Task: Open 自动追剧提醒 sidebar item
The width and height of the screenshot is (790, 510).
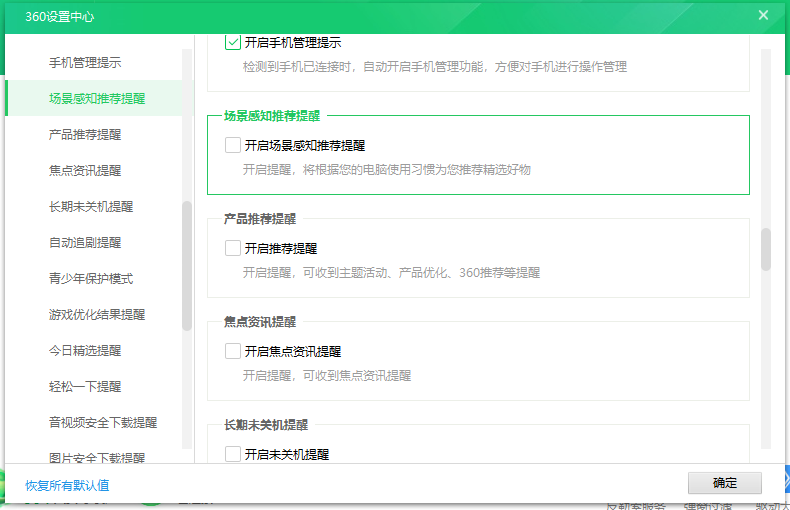Action: pyautogui.click(x=85, y=242)
